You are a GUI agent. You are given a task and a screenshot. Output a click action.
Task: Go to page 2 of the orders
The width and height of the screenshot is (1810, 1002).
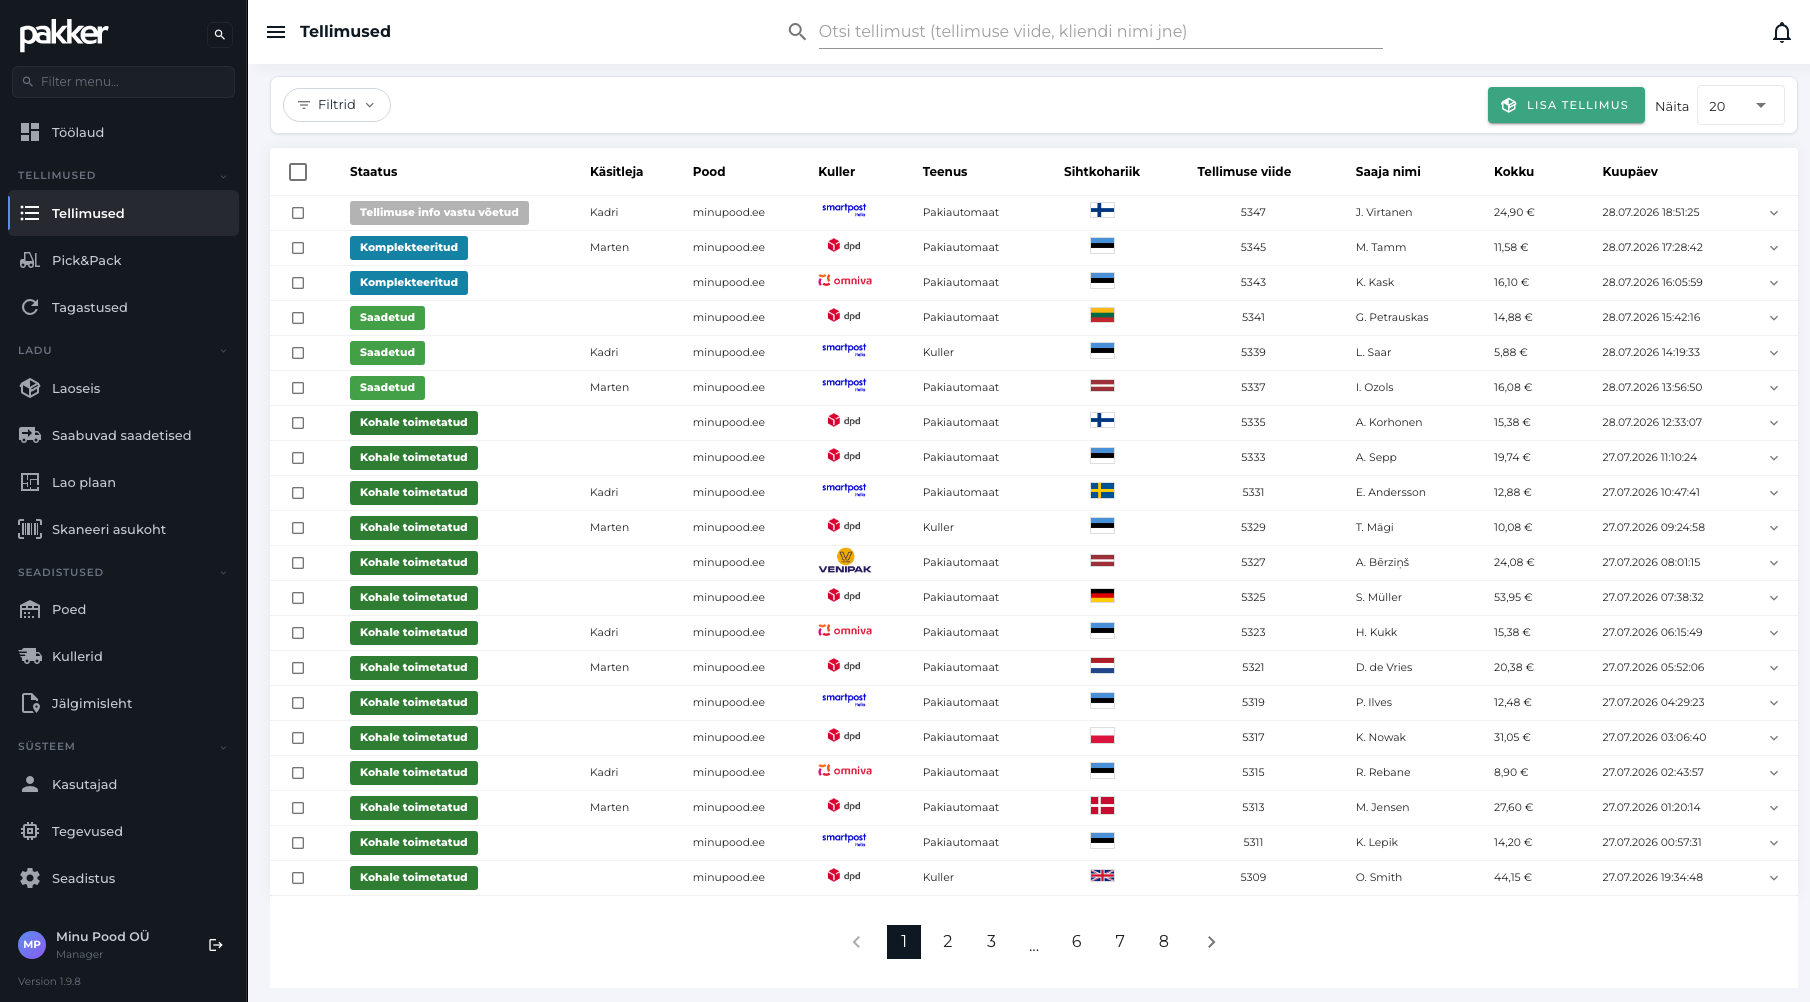point(947,942)
